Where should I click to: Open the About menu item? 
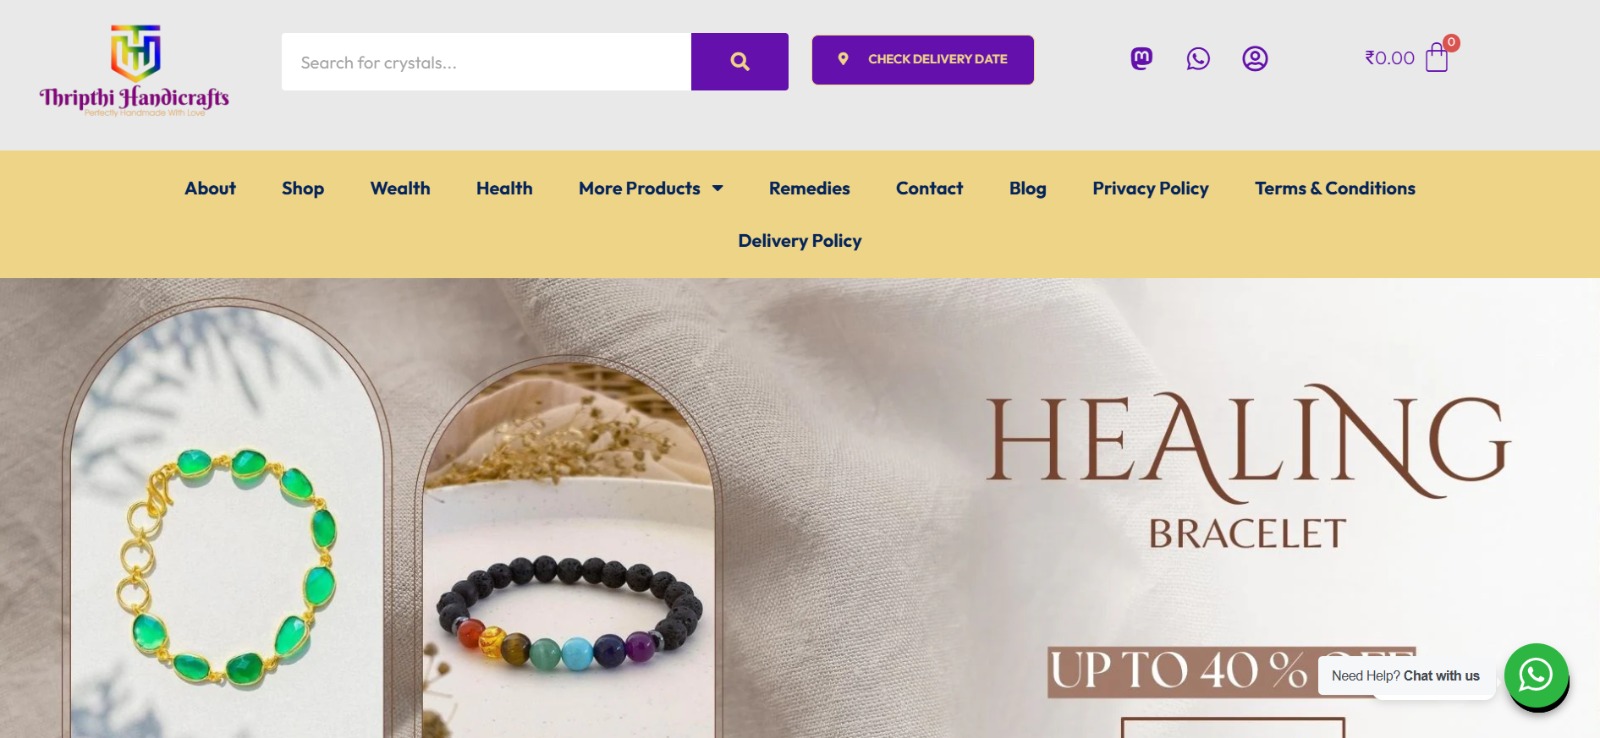coord(210,188)
